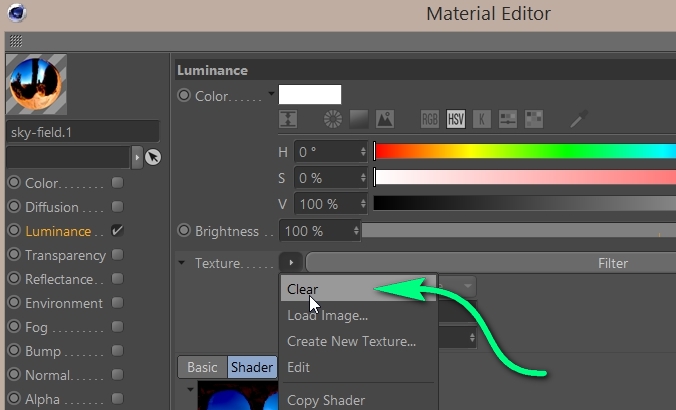Enable the Kelvin temperature color mode

coord(482,119)
